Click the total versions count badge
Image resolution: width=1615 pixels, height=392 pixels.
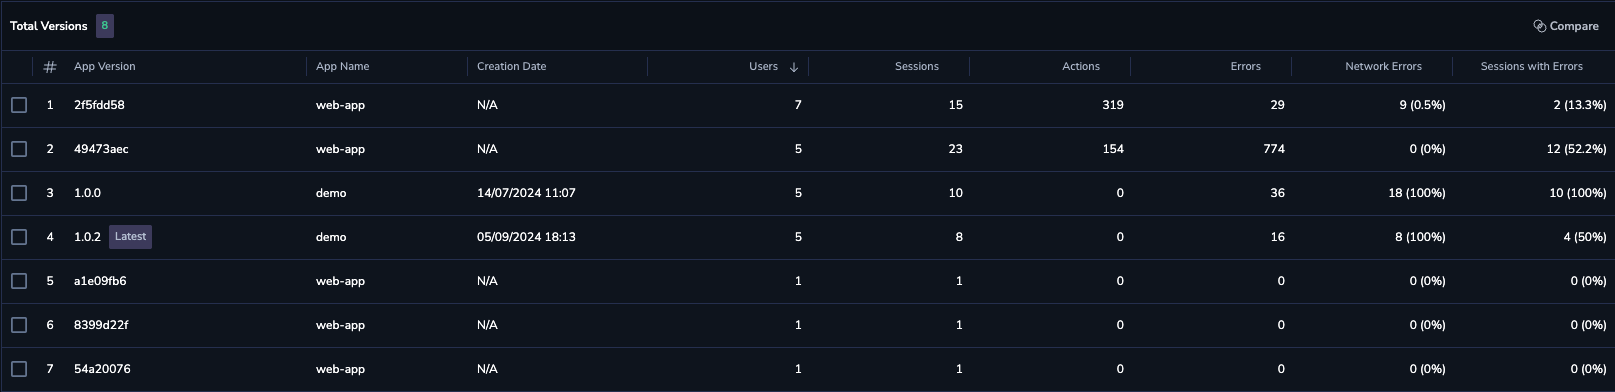tap(105, 26)
